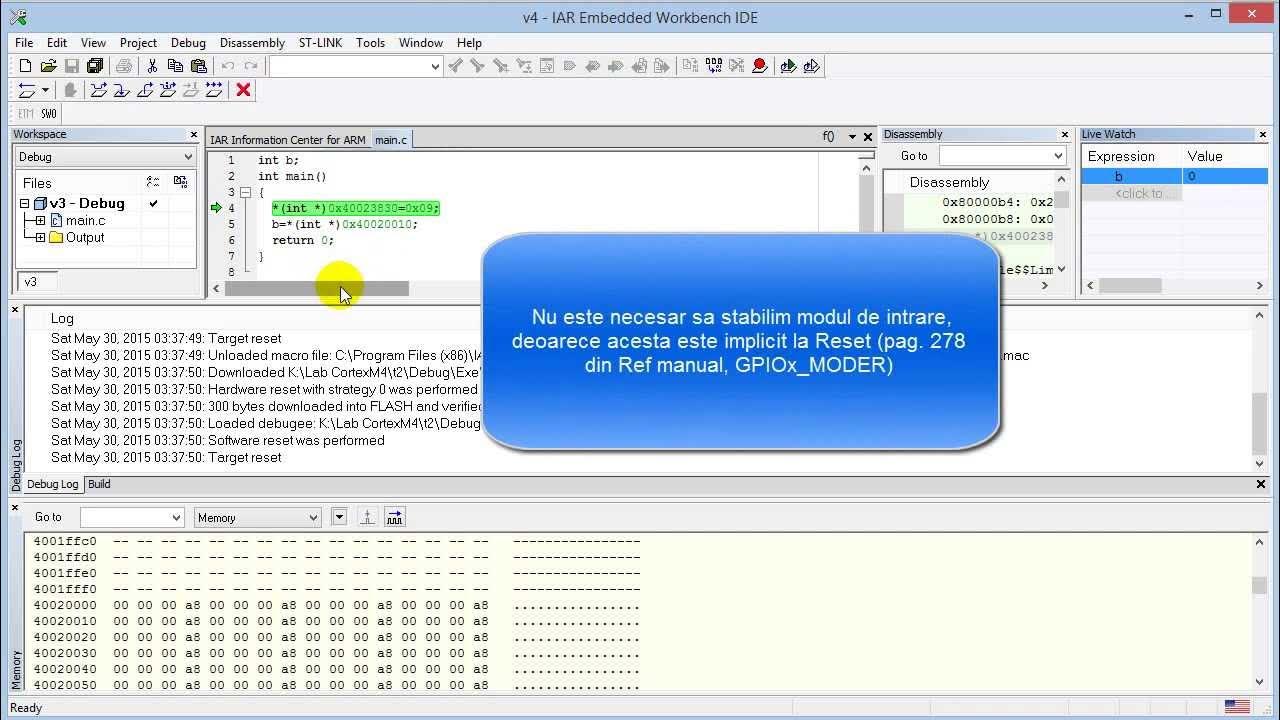Click the Go debug icon with three arrows

(x=213, y=90)
